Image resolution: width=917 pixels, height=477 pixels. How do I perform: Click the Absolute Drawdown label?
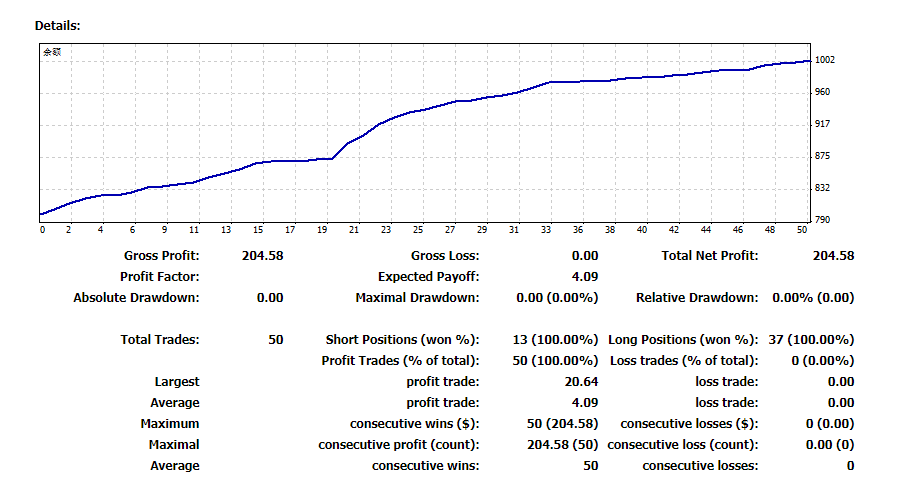pos(136,298)
